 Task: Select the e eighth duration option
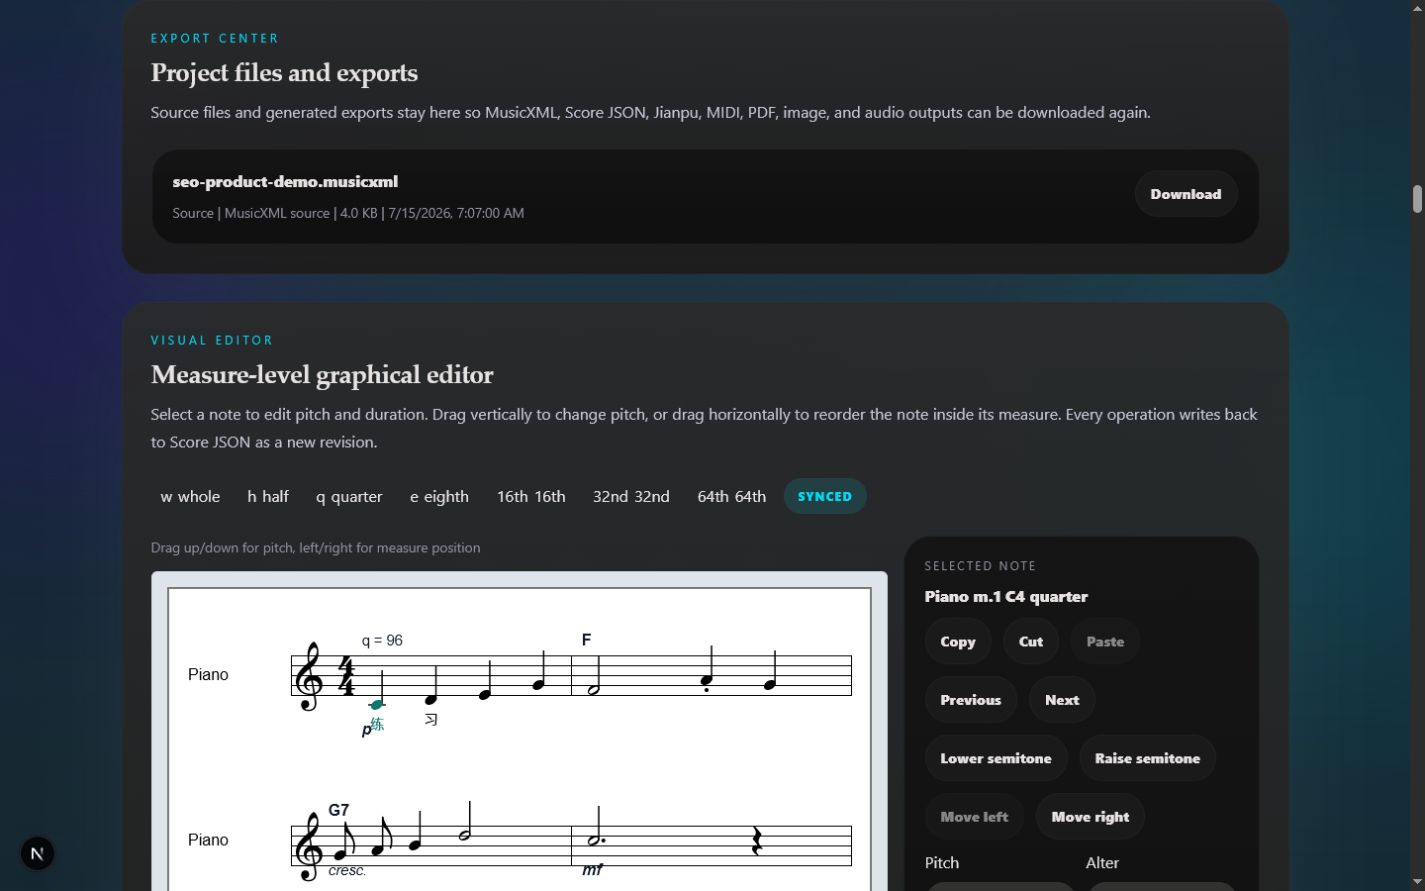point(439,496)
